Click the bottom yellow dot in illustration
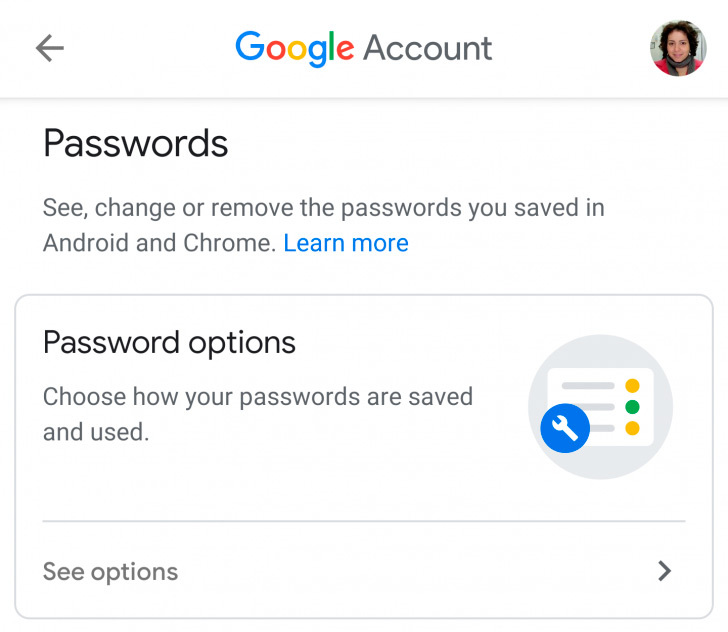Screen dimensions: 728x632 click(x=632, y=429)
